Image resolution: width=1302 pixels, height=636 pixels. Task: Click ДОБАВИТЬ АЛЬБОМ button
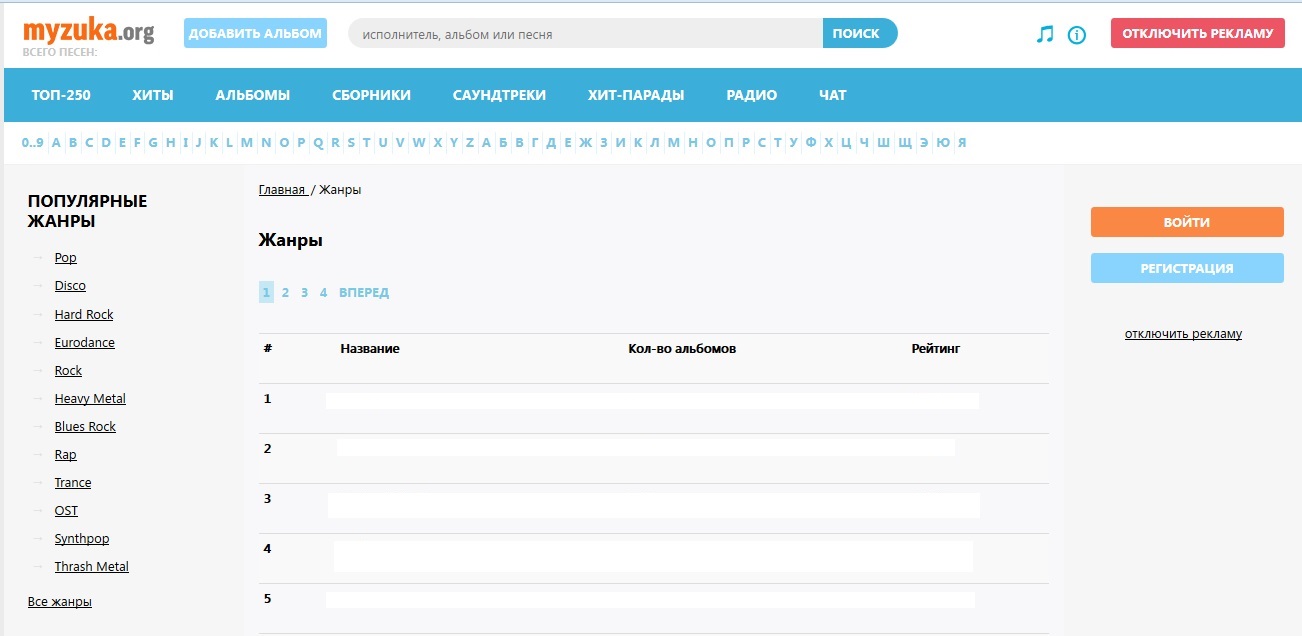click(x=255, y=33)
